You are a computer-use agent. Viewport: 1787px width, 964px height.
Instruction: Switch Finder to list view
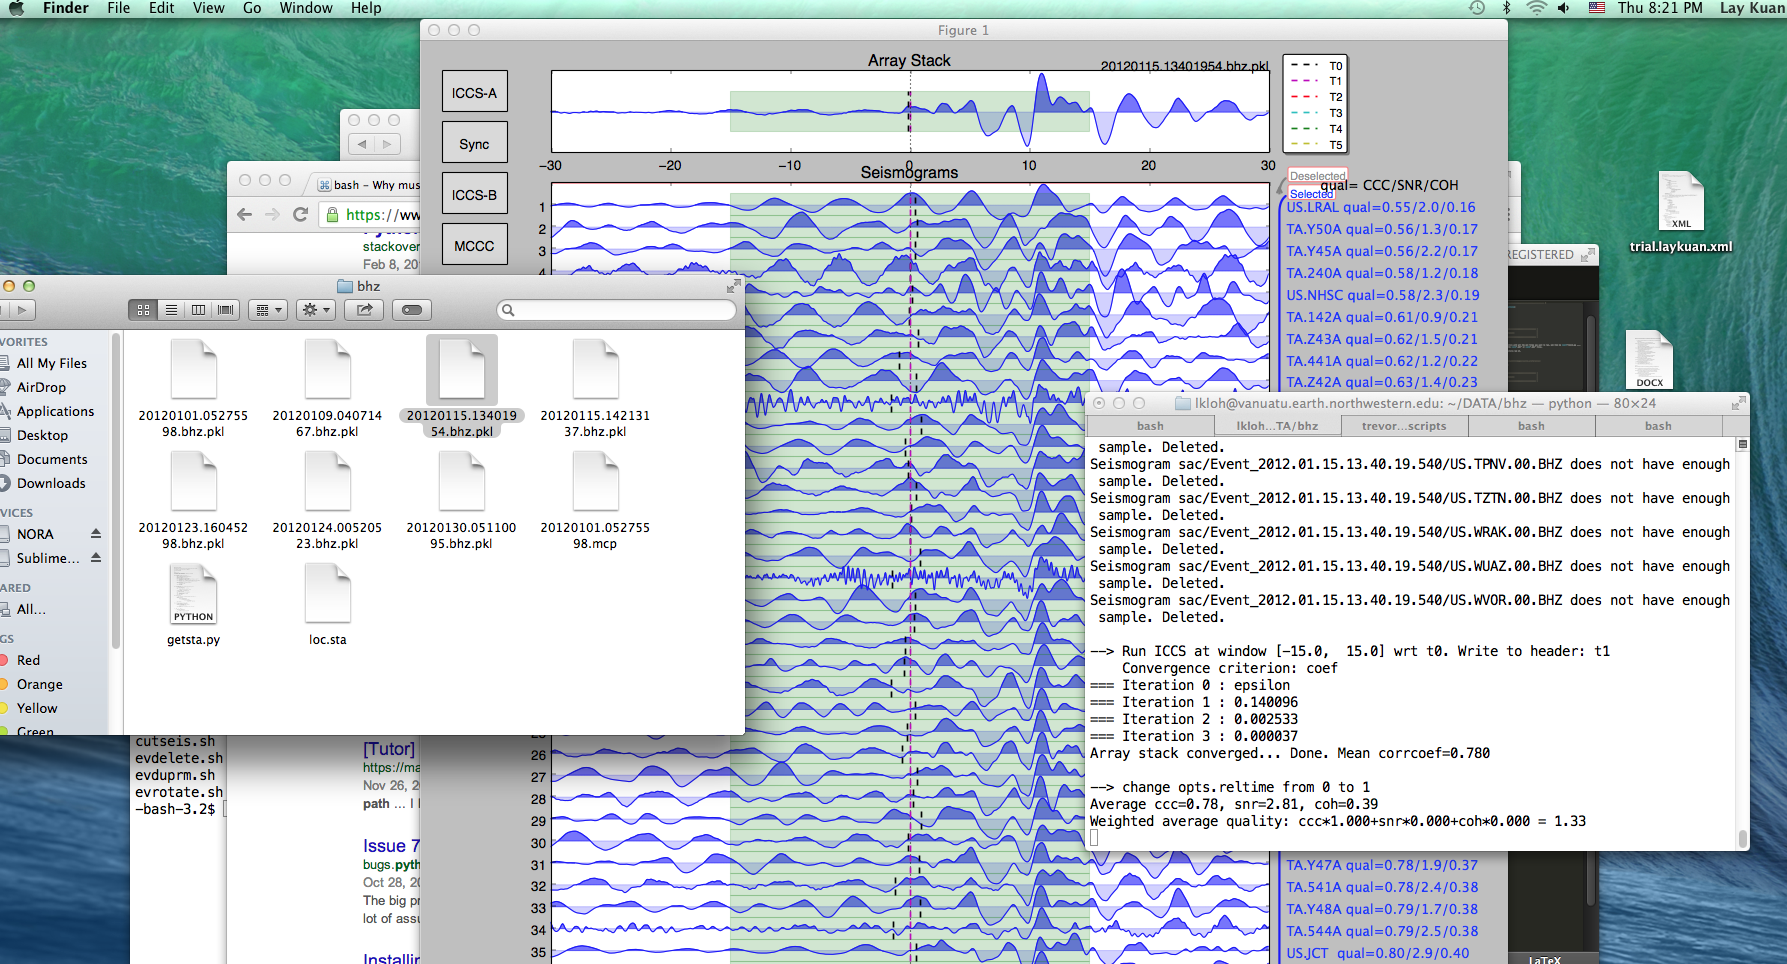(171, 310)
